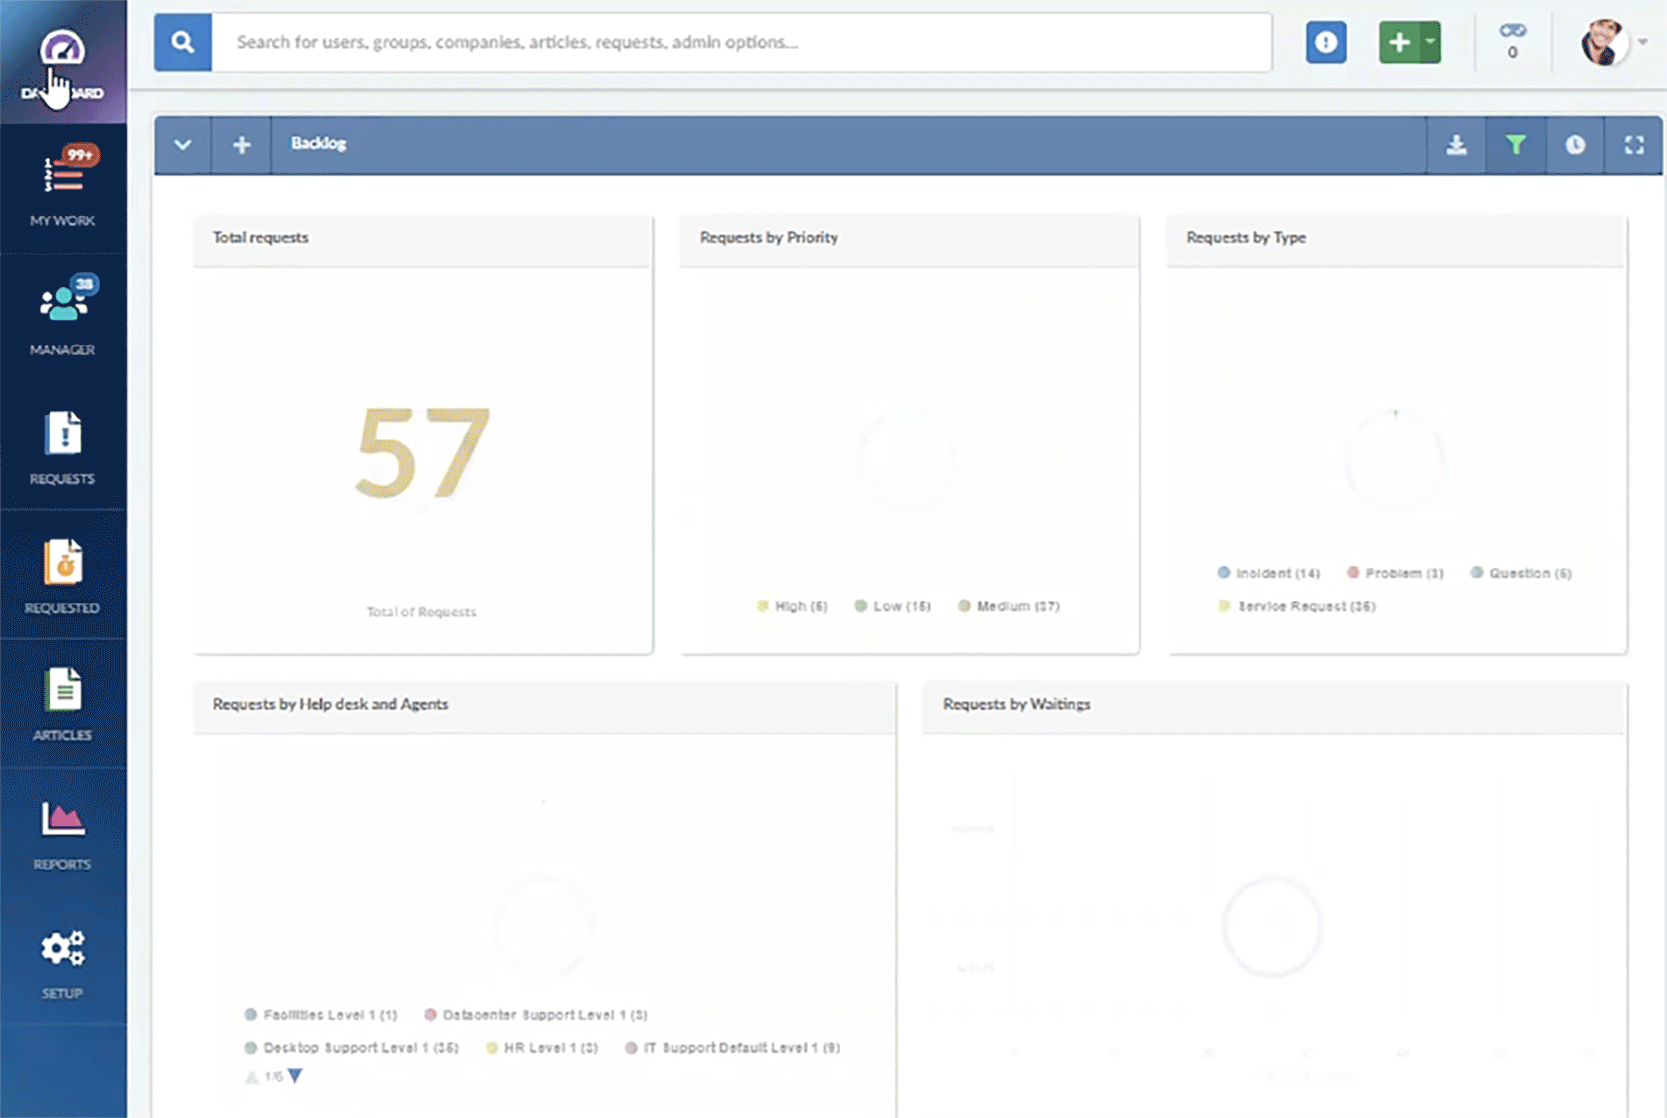Open My Work from the sidebar
Image resolution: width=1667 pixels, height=1118 pixels.
coord(62,185)
